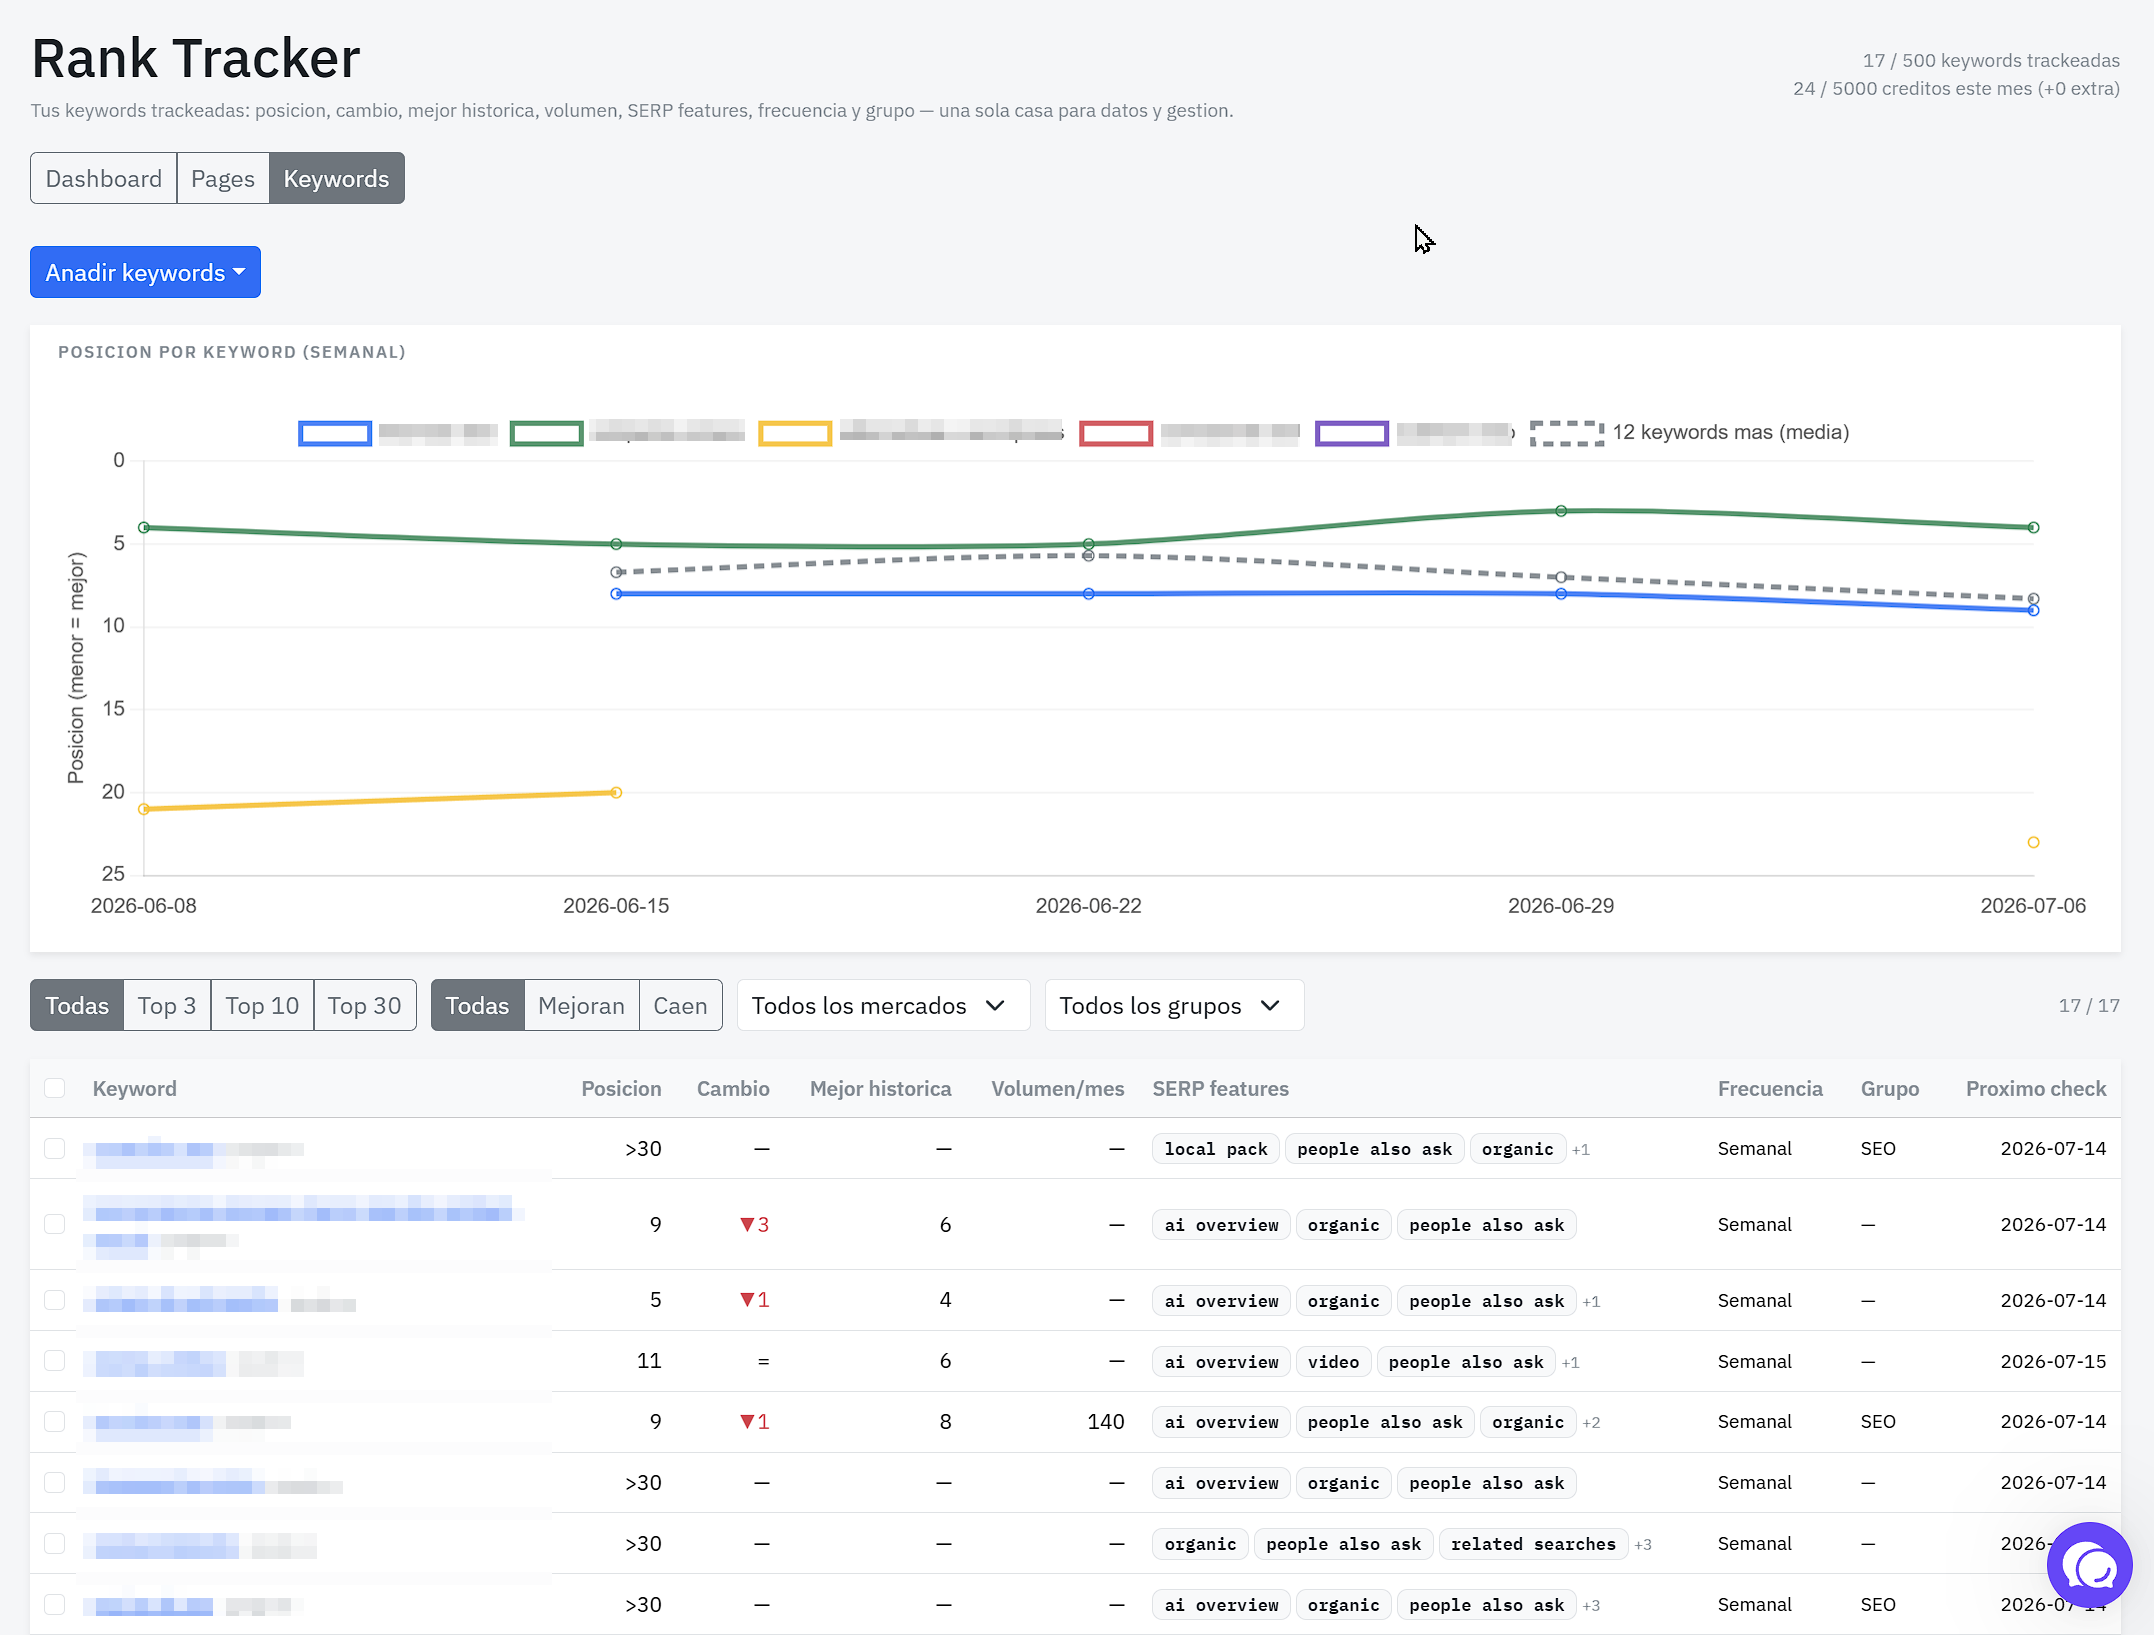Select the Todas position filter
Screen dimensions: 2154x1635
(77, 1005)
